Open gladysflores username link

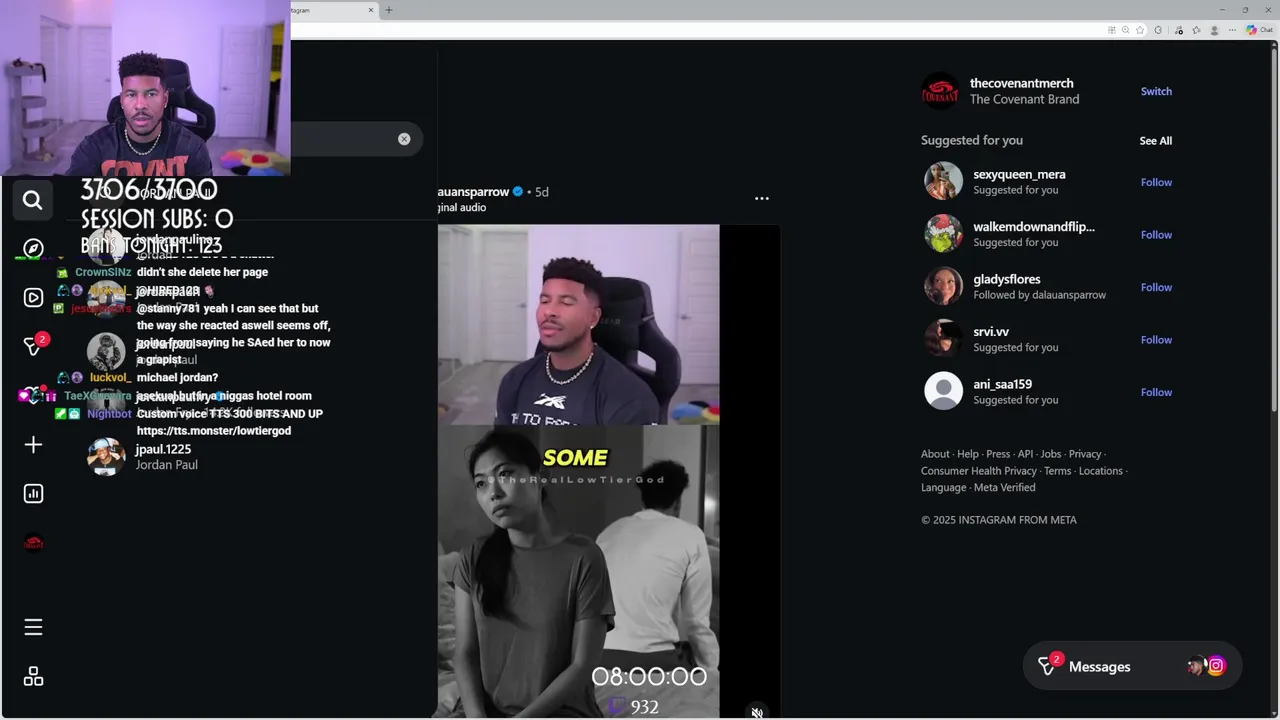pyautogui.click(x=1006, y=279)
